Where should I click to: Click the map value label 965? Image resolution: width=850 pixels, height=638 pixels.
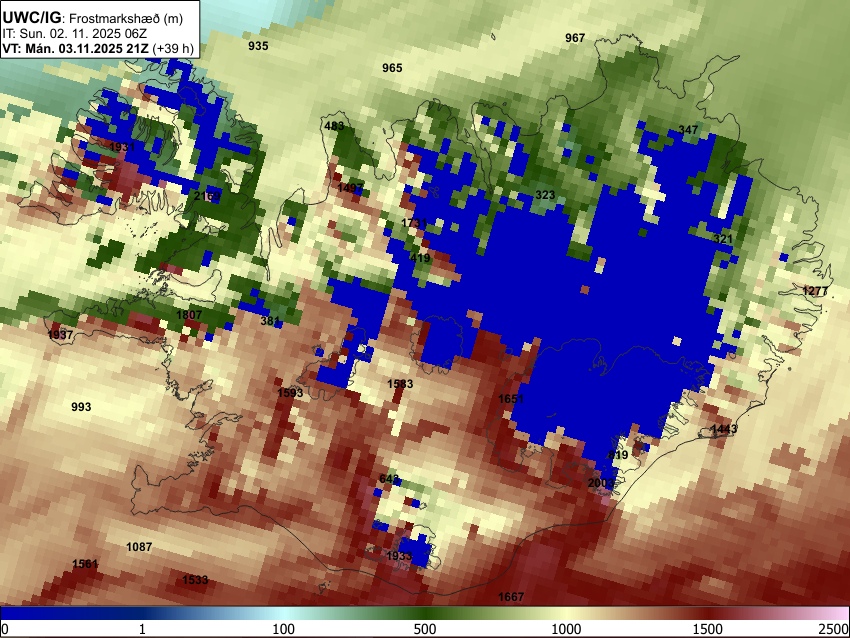(392, 68)
